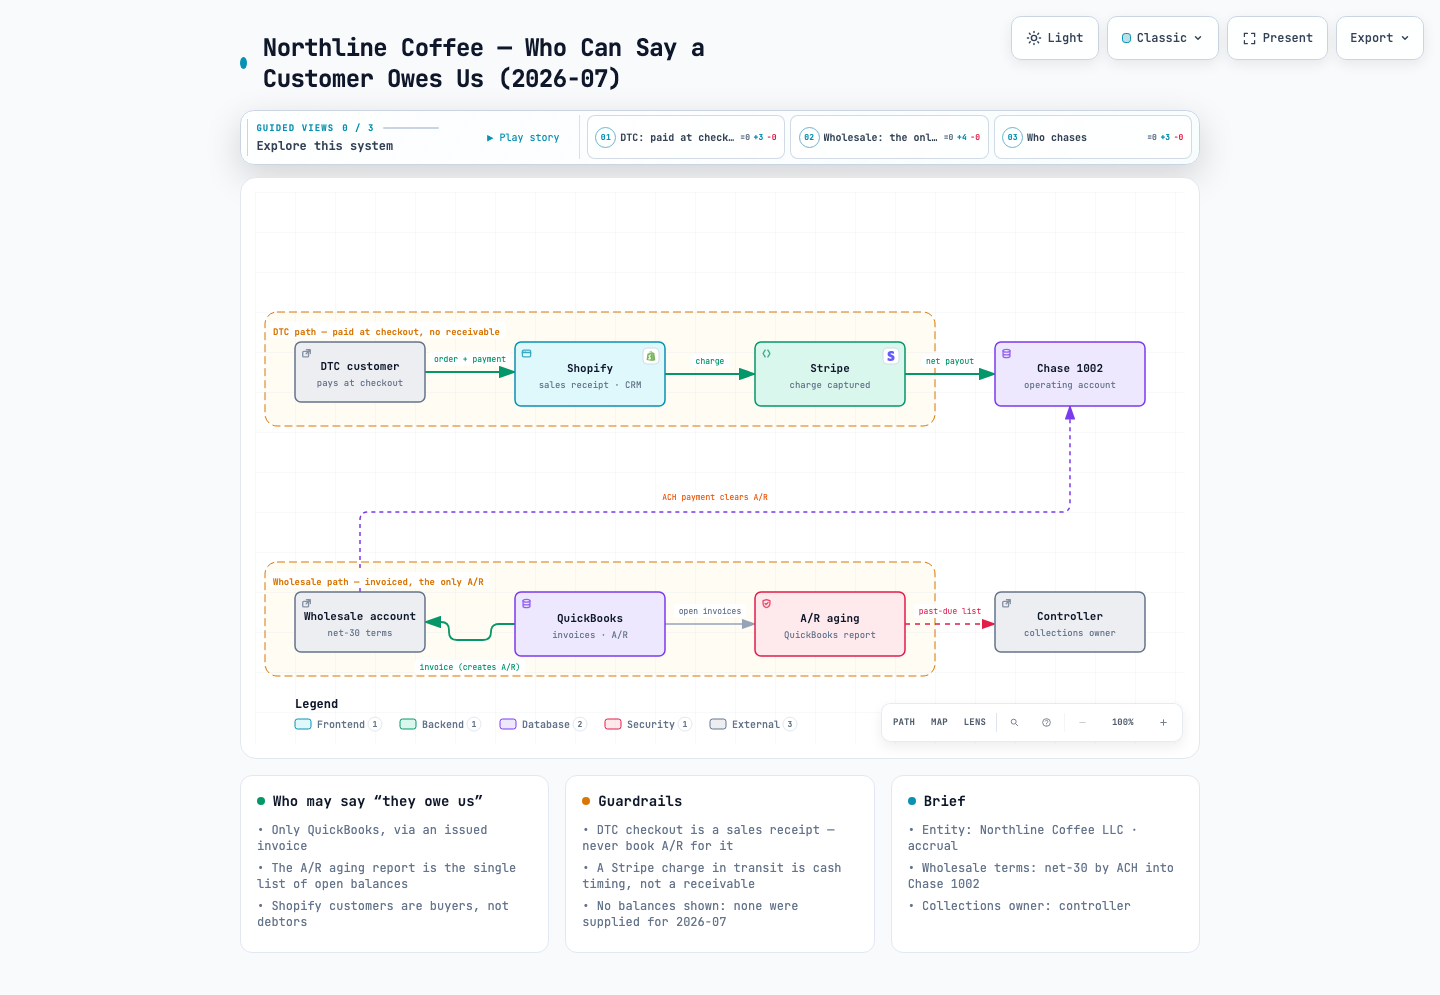Click the Shopify logo icon on the node
Viewport: 1440px width, 995px height.
tap(651, 356)
